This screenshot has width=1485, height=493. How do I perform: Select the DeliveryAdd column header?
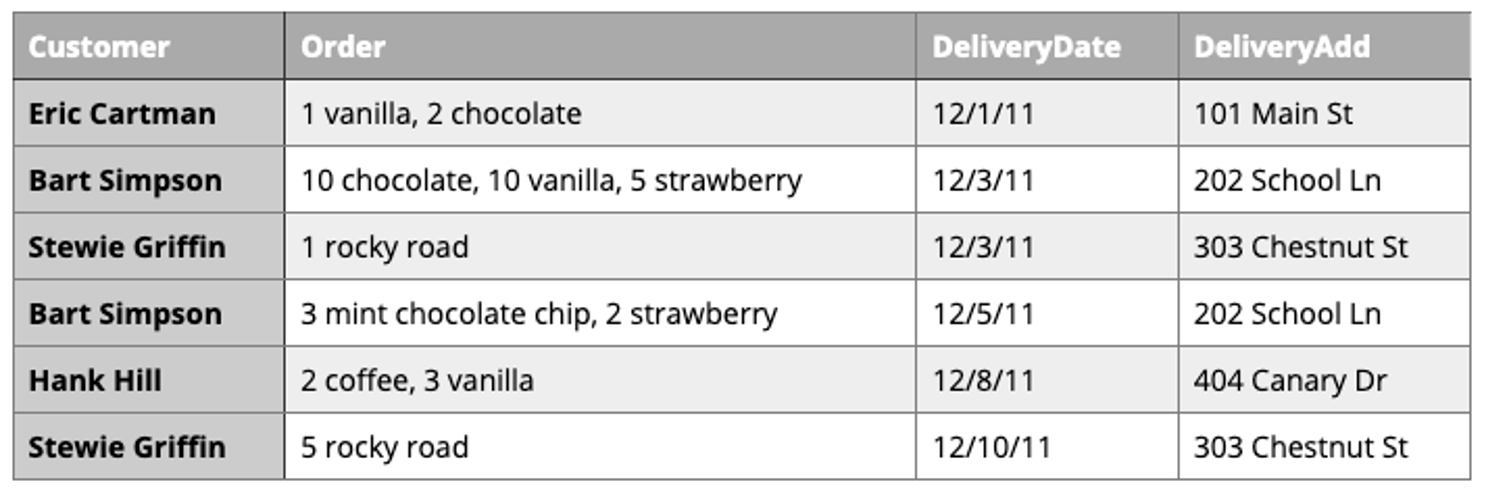pos(1281,47)
